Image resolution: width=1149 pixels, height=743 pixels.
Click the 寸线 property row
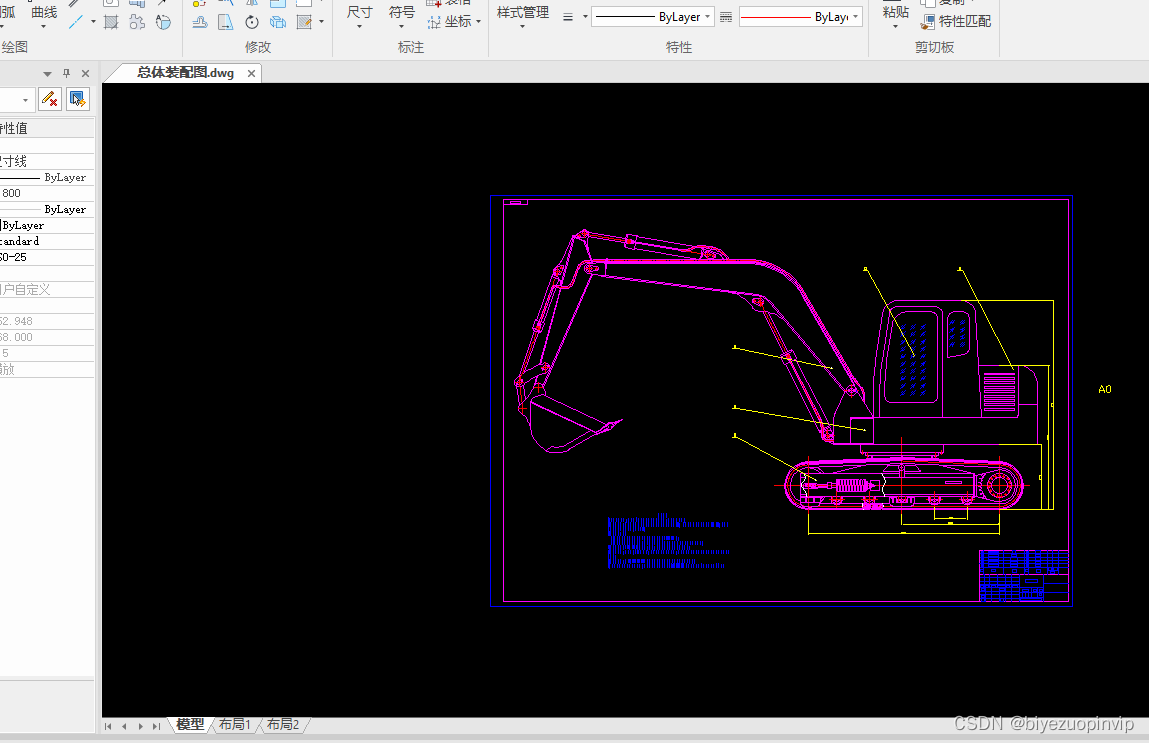[x=47, y=161]
